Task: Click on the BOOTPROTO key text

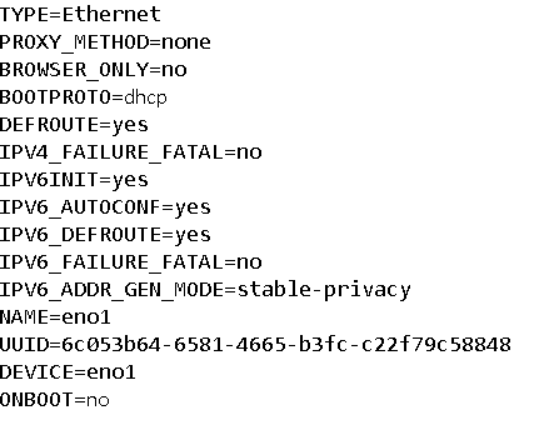Action: click(x=56, y=97)
